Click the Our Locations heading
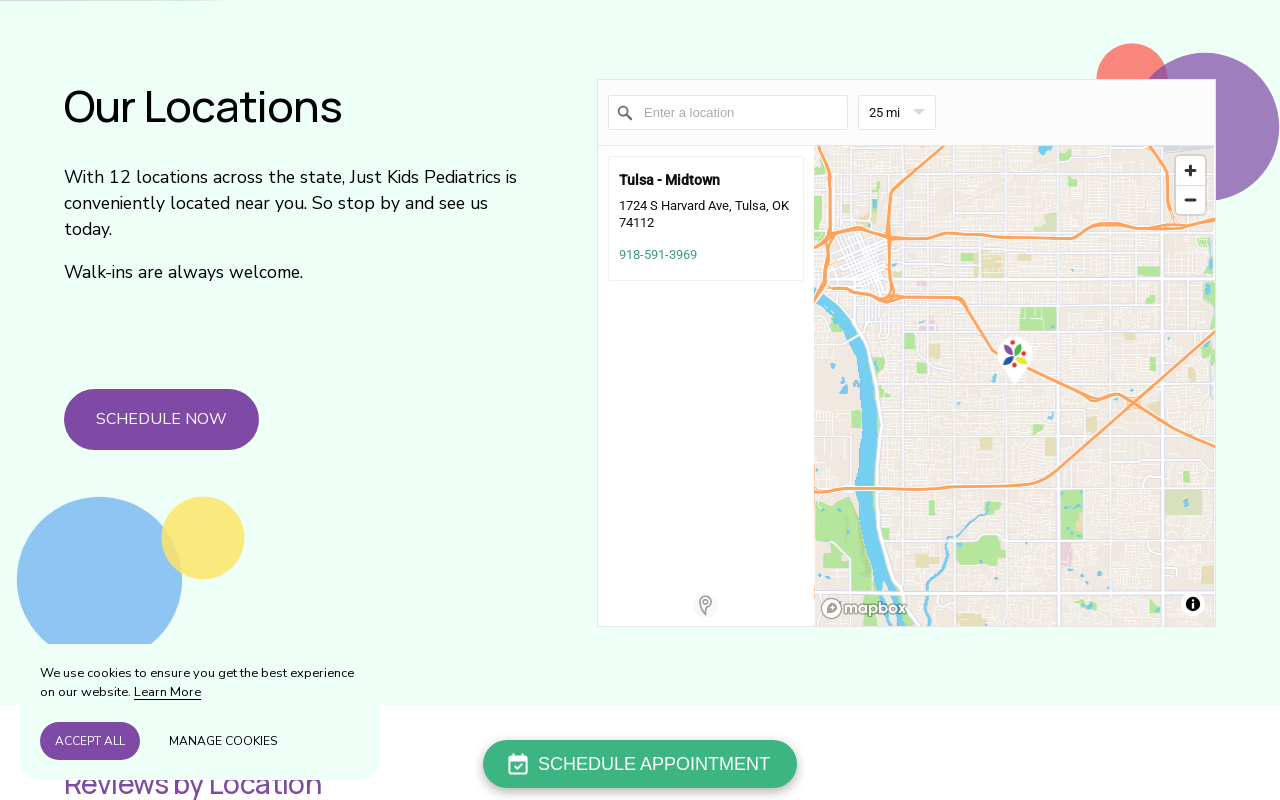Viewport: 1280px width, 800px height. (203, 107)
